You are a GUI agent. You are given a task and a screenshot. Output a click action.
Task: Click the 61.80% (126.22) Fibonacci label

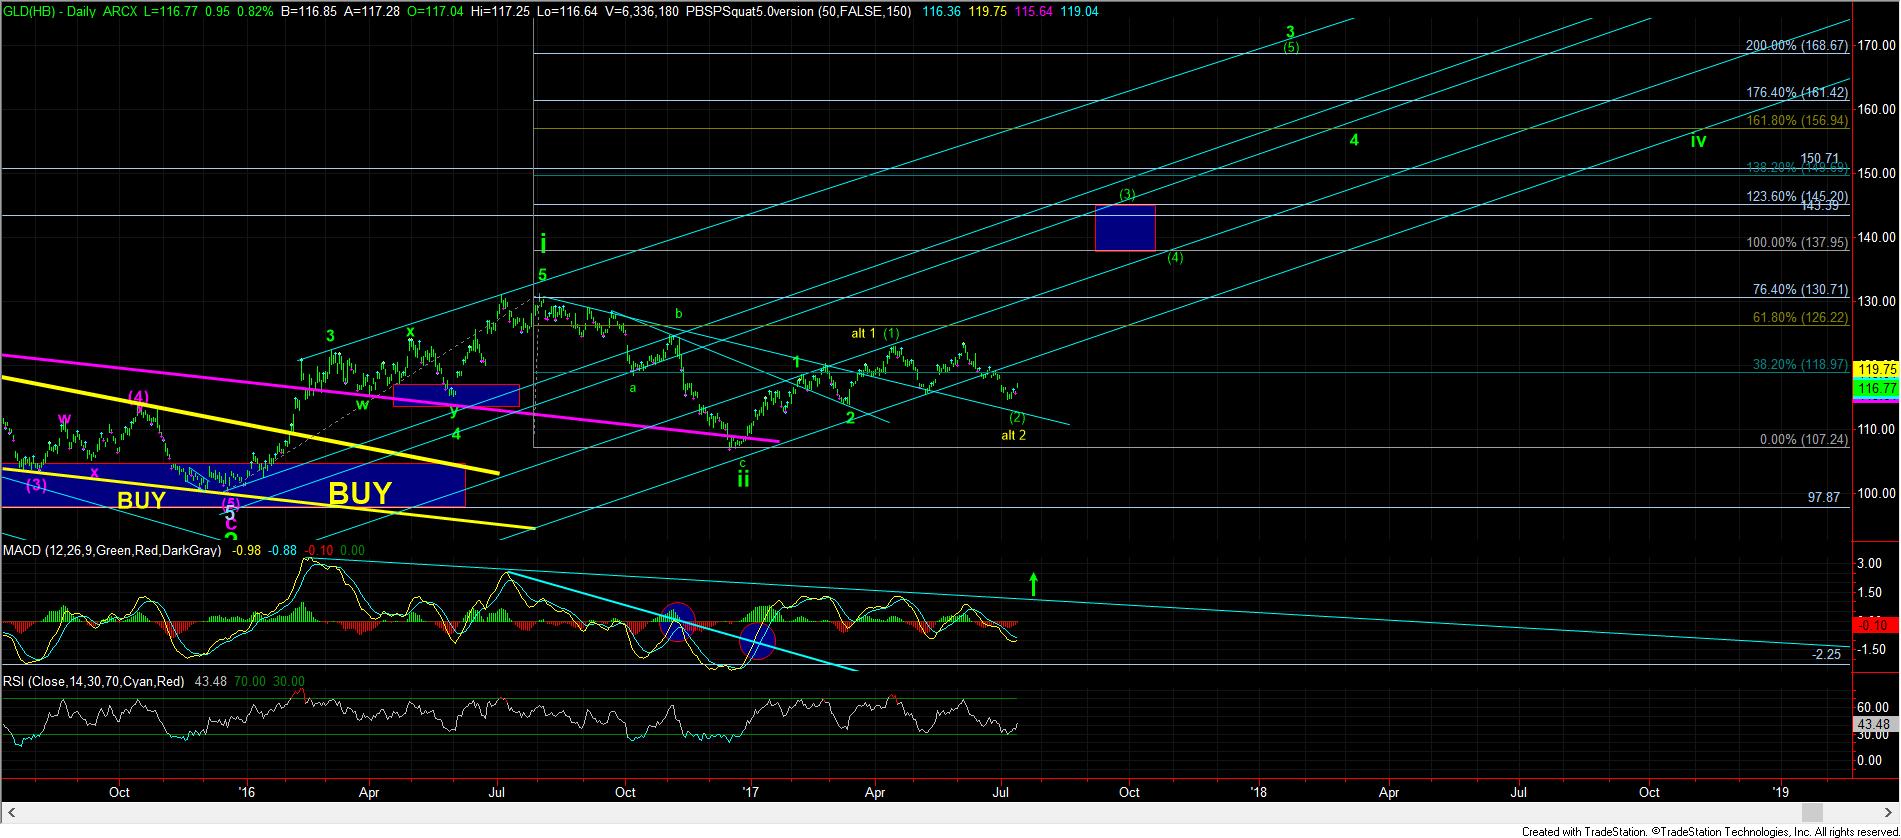click(1800, 318)
